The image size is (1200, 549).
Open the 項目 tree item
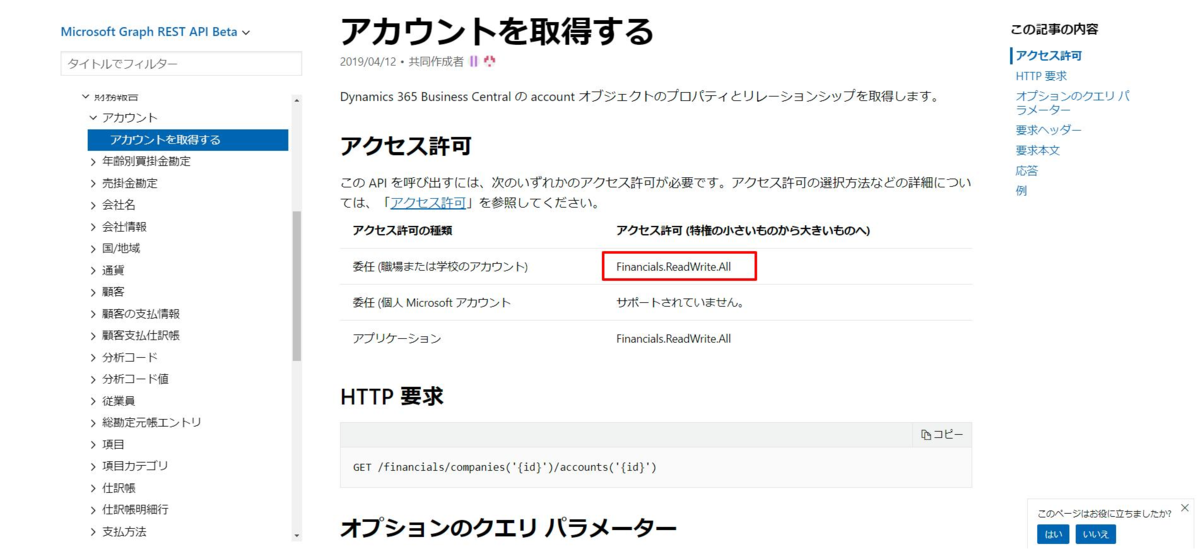(x=113, y=445)
